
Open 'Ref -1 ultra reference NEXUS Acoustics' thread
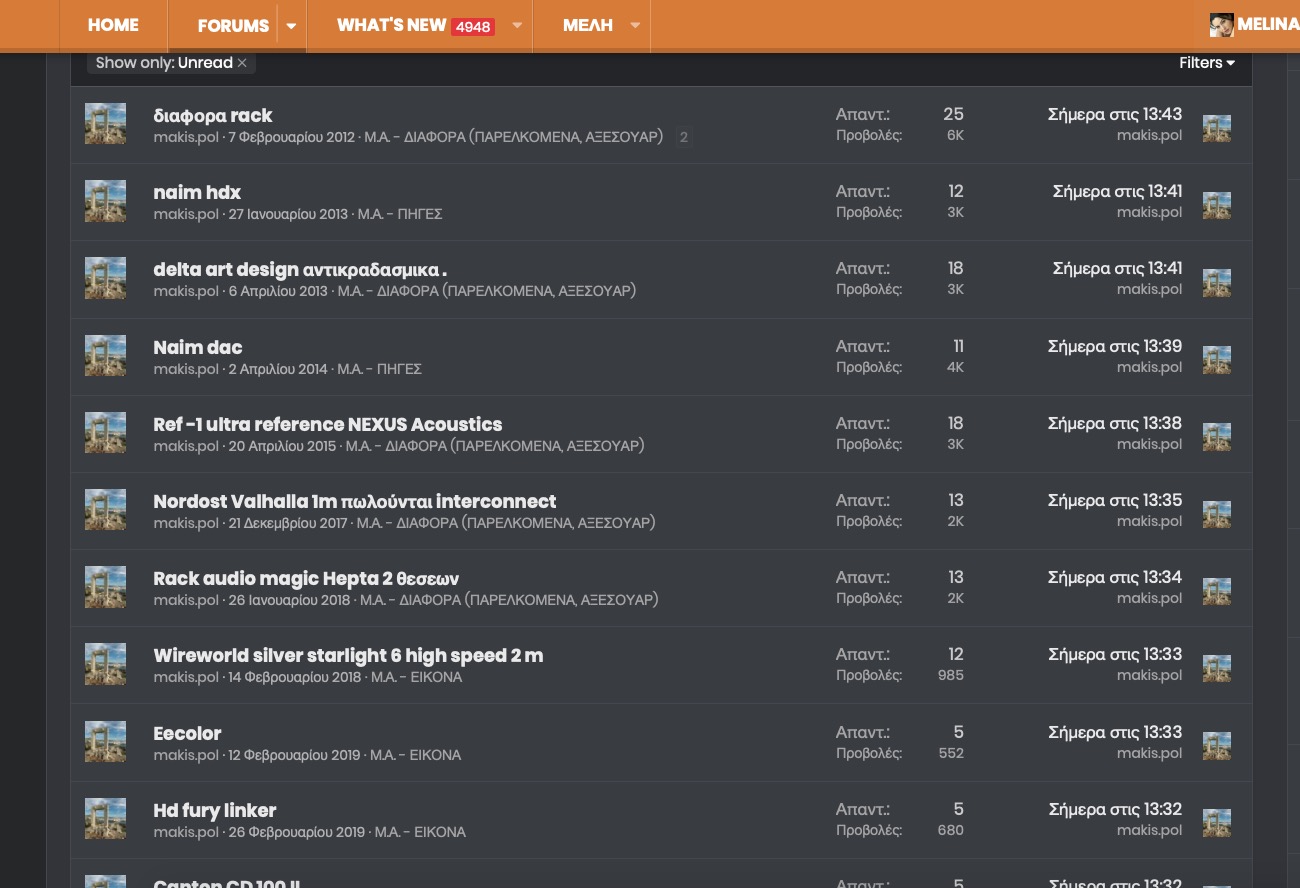[x=328, y=424]
